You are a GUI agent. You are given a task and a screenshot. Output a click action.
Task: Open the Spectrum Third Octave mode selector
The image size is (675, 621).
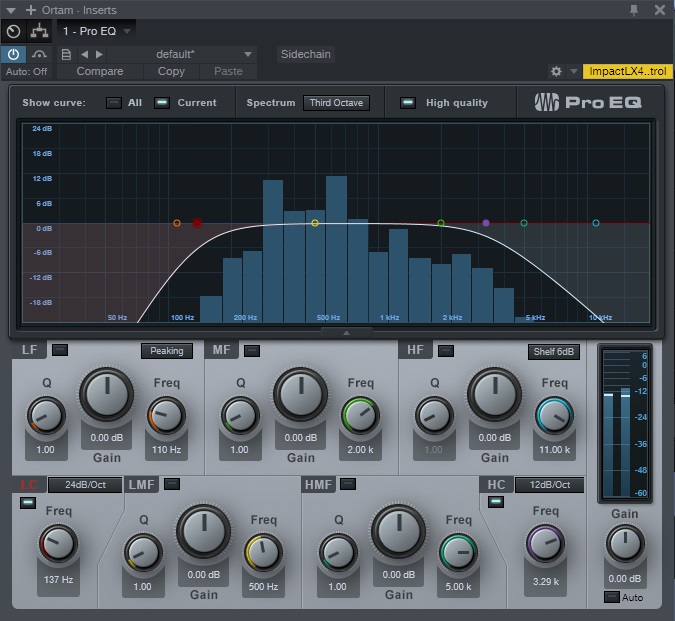(x=336, y=103)
